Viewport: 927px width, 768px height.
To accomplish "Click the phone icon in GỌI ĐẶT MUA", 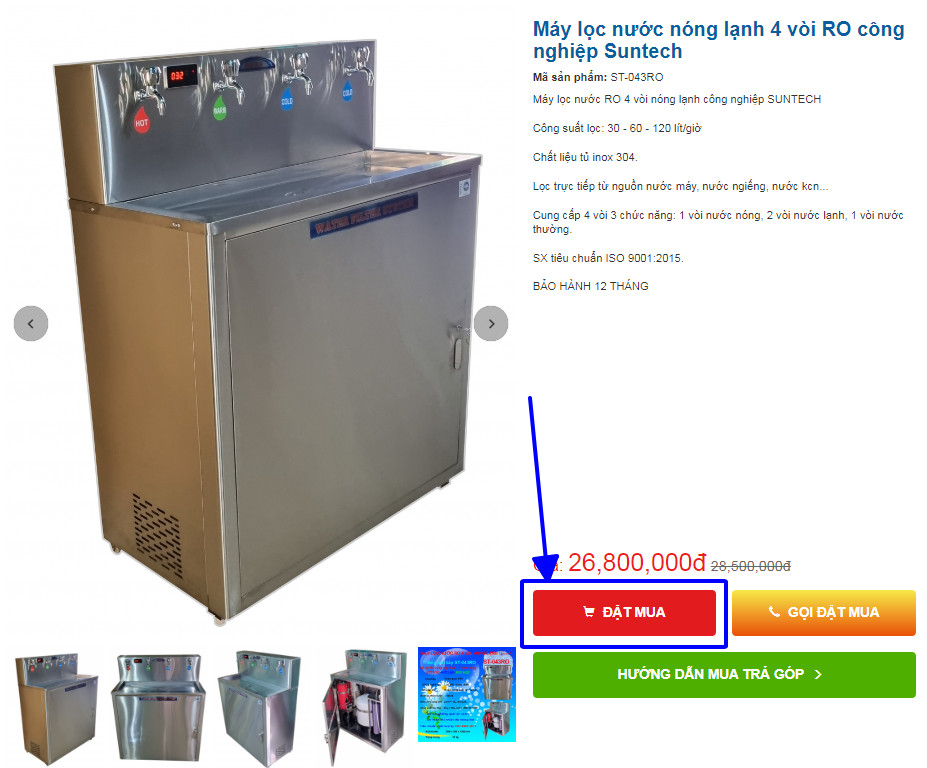I will click(x=774, y=612).
